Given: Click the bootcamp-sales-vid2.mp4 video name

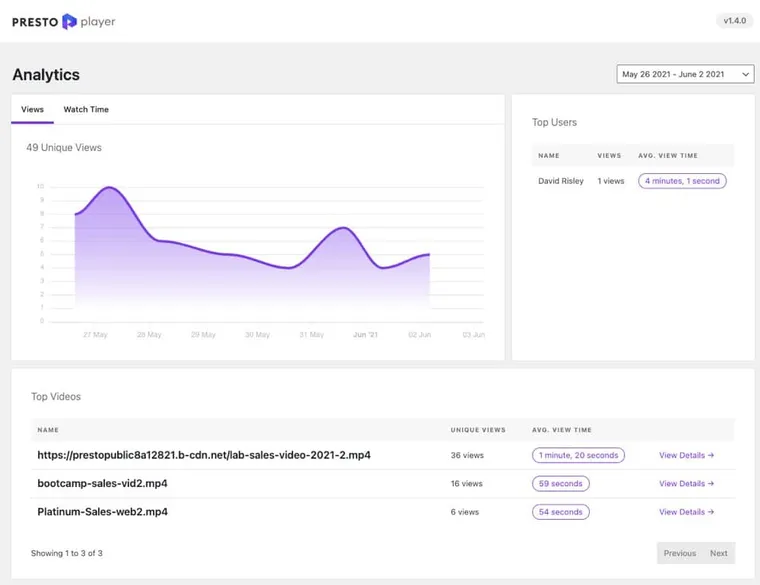Looking at the screenshot, I should 102,483.
